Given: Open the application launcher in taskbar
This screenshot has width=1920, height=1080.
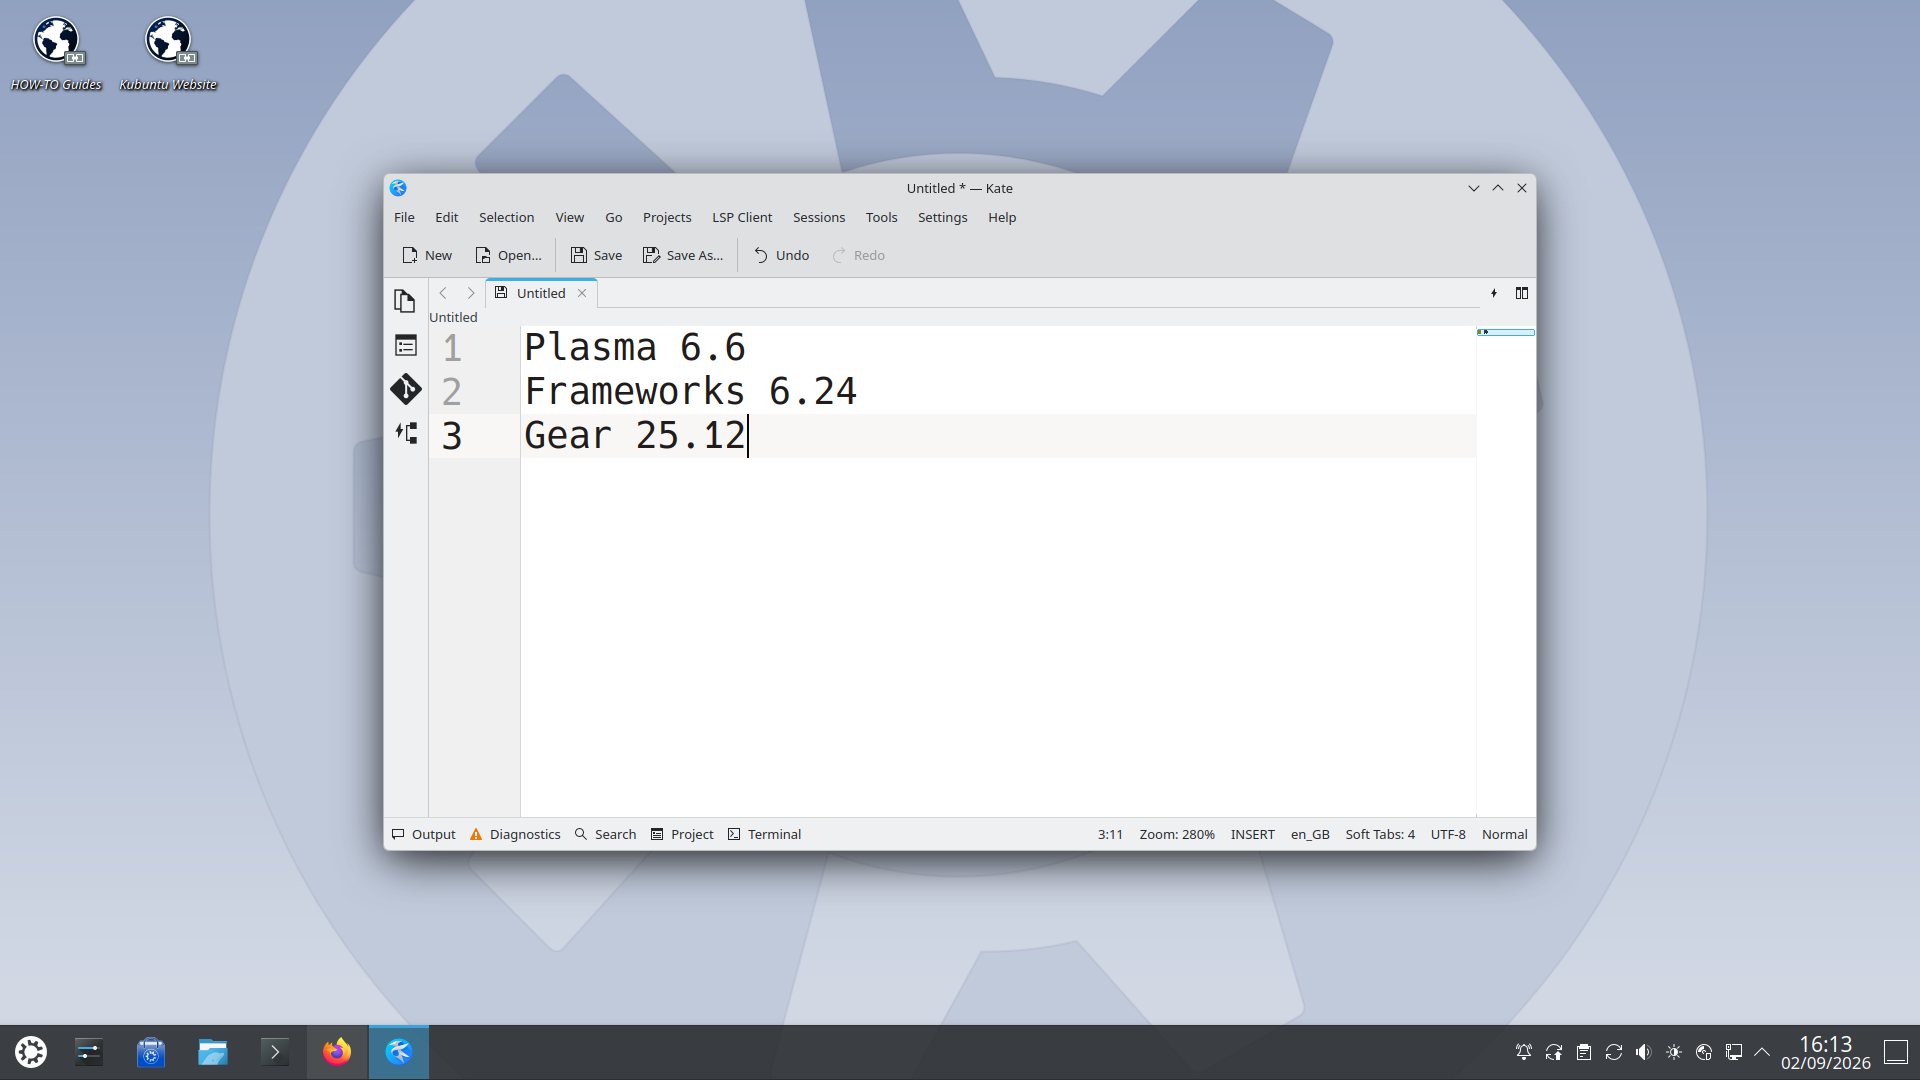Looking at the screenshot, I should click(x=31, y=1052).
